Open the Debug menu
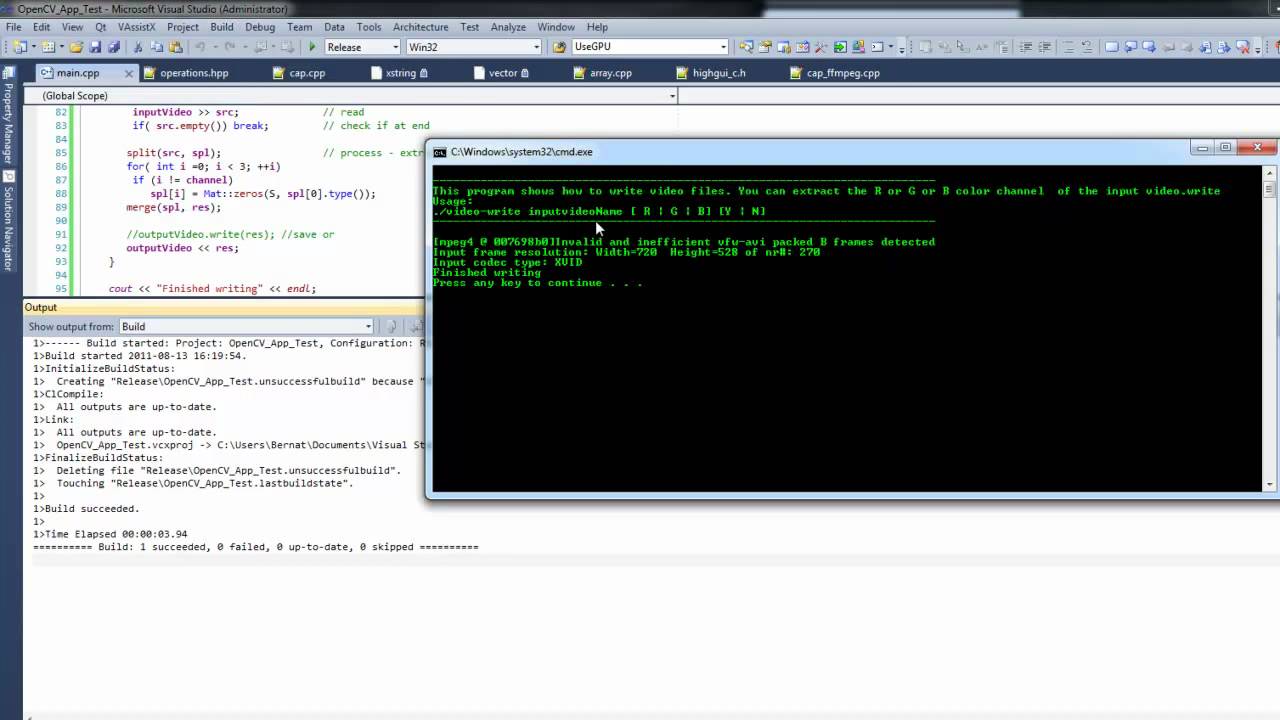The height and width of the screenshot is (720, 1280). [260, 27]
